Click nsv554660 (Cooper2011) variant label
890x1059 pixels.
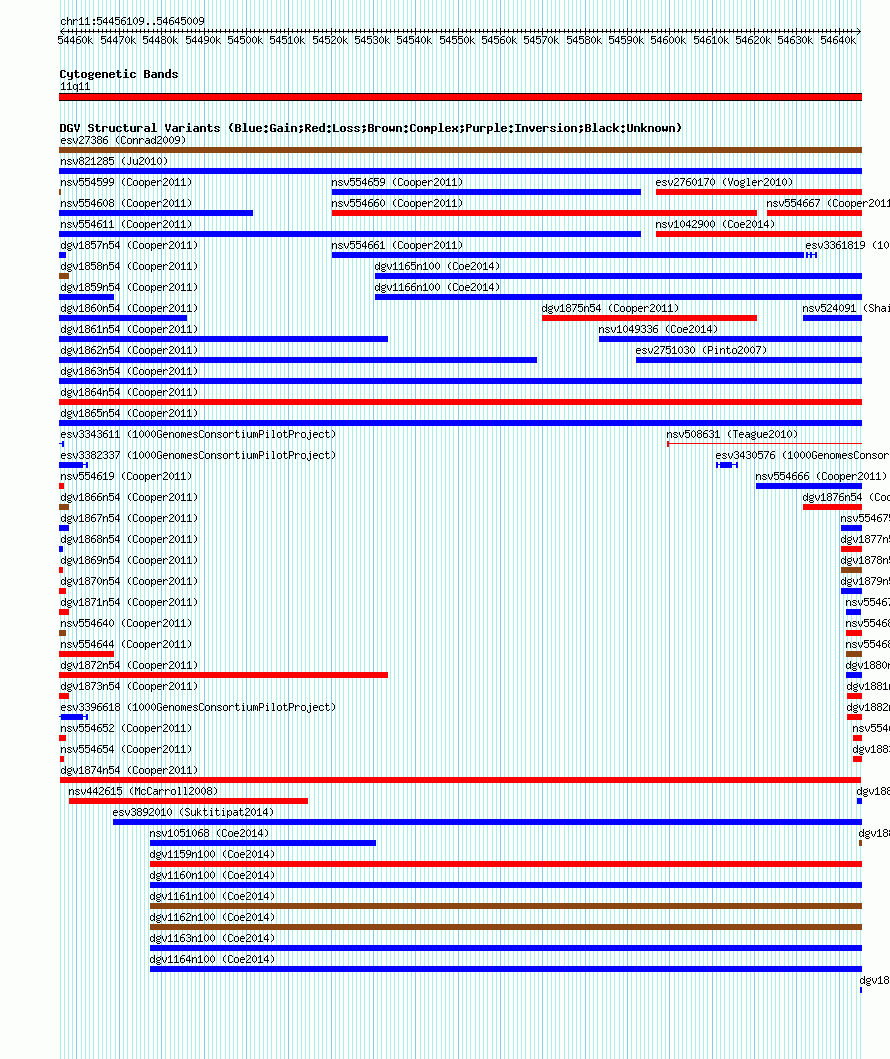397,203
